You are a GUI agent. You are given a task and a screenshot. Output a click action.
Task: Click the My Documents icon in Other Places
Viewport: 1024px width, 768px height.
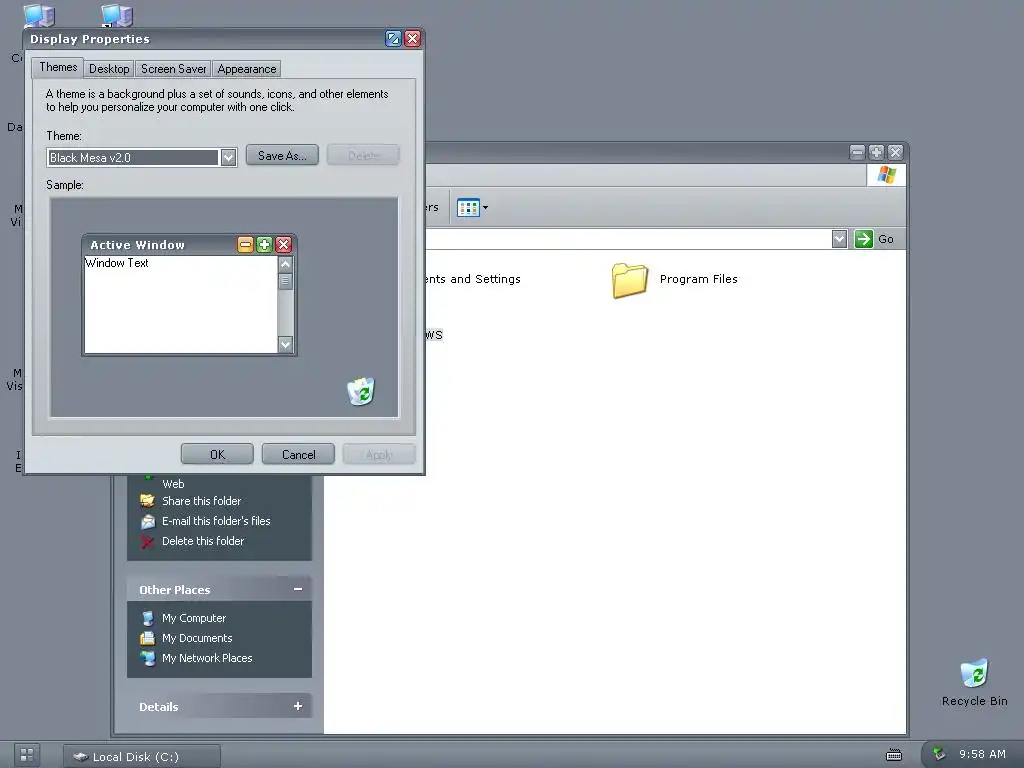pyautogui.click(x=148, y=638)
